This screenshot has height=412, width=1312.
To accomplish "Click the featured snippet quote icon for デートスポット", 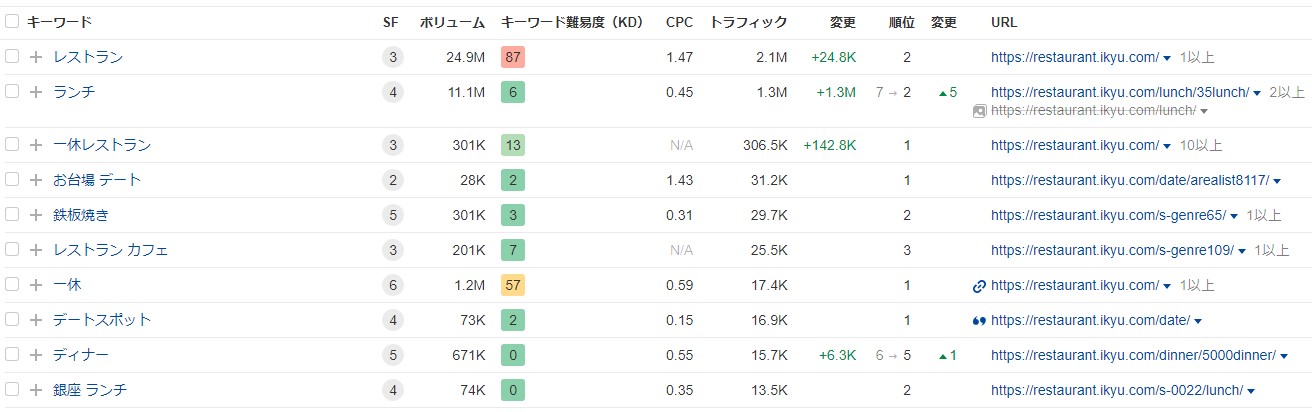I will (x=979, y=320).
